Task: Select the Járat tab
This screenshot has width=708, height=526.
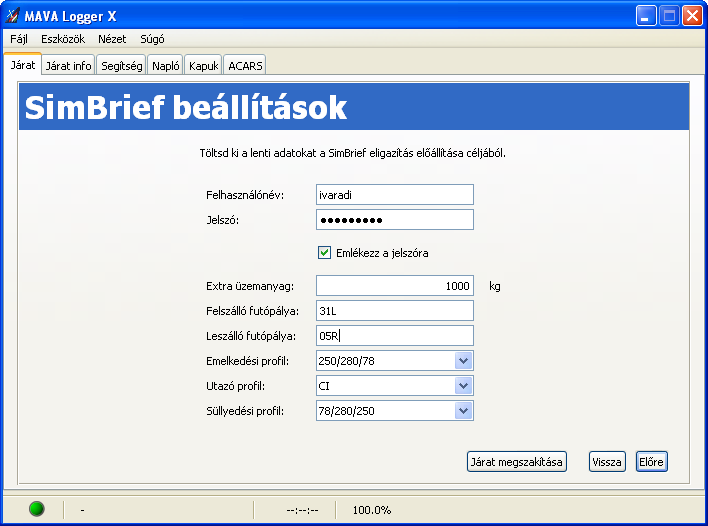Action: (x=23, y=65)
